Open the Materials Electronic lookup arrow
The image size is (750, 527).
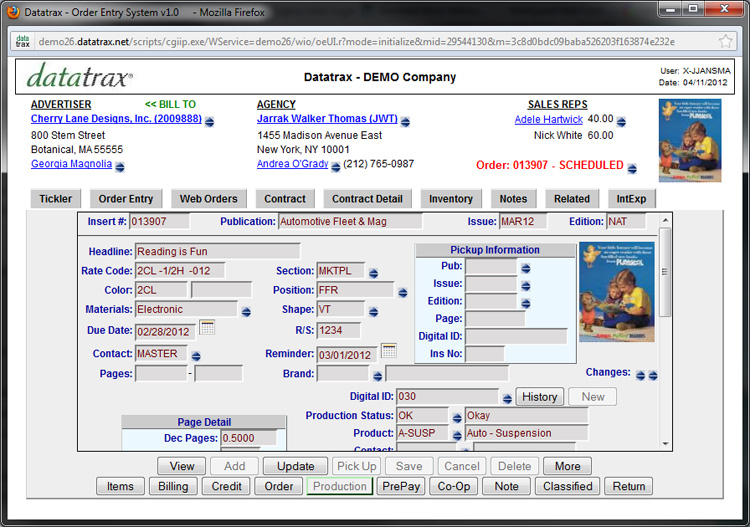pyautogui.click(x=246, y=312)
